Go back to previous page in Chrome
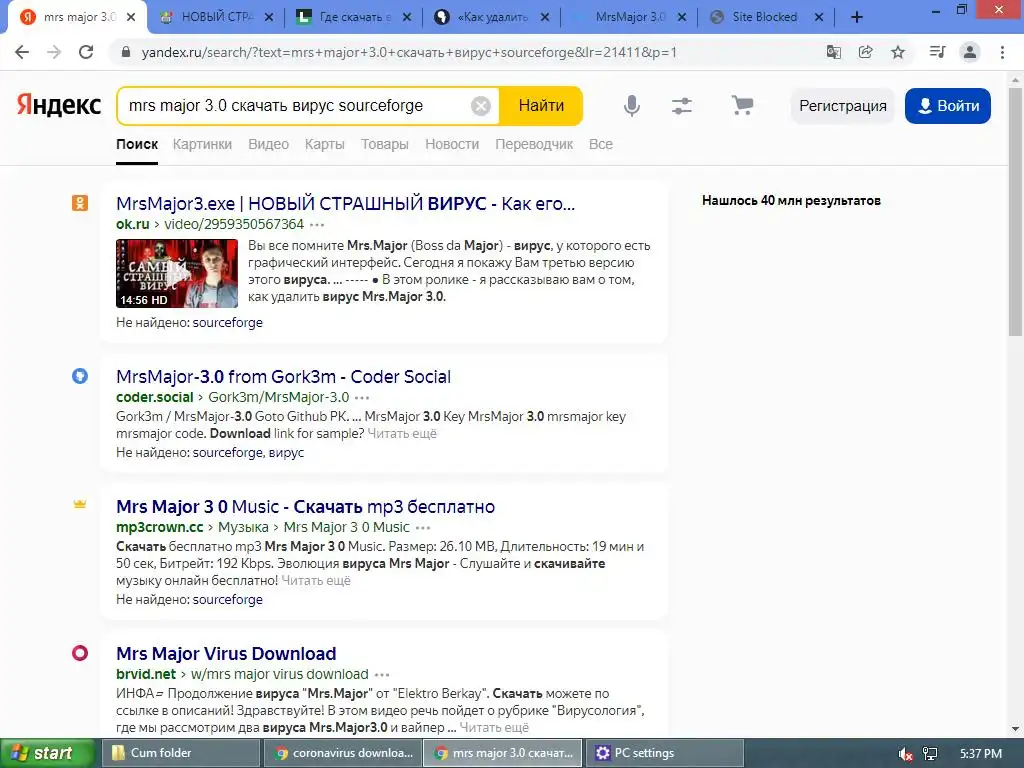The image size is (1024, 768). (22, 52)
